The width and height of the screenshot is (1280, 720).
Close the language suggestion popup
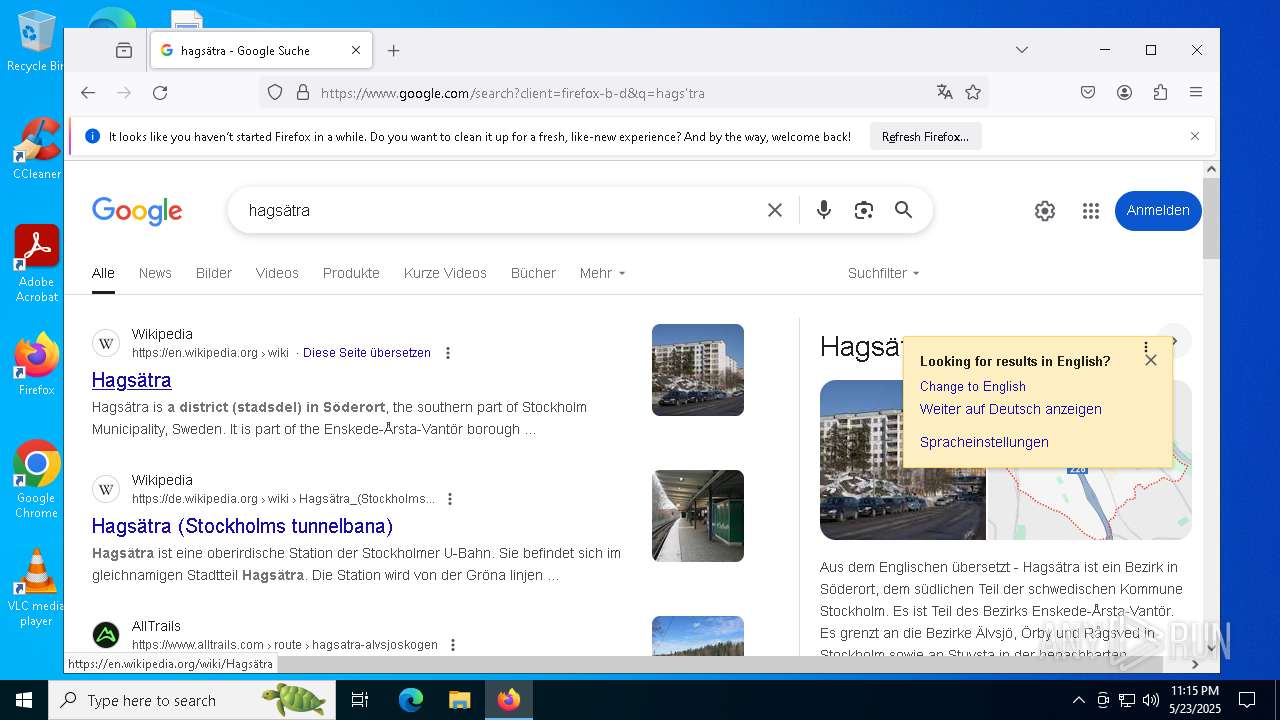point(1151,360)
